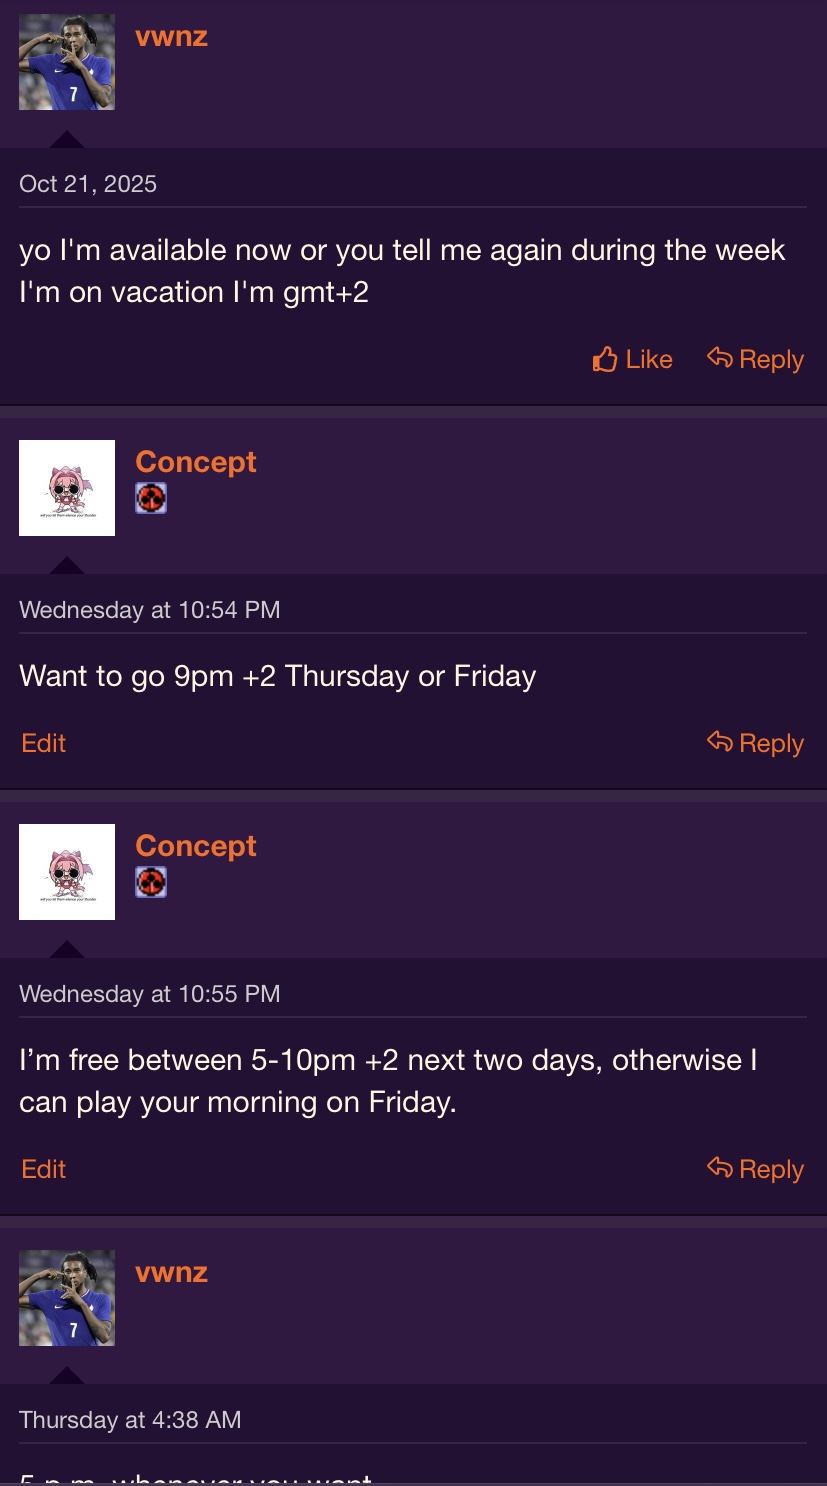Open the Wednesday at 10:54 PM timestamp
This screenshot has height=1486, width=827.
149,610
